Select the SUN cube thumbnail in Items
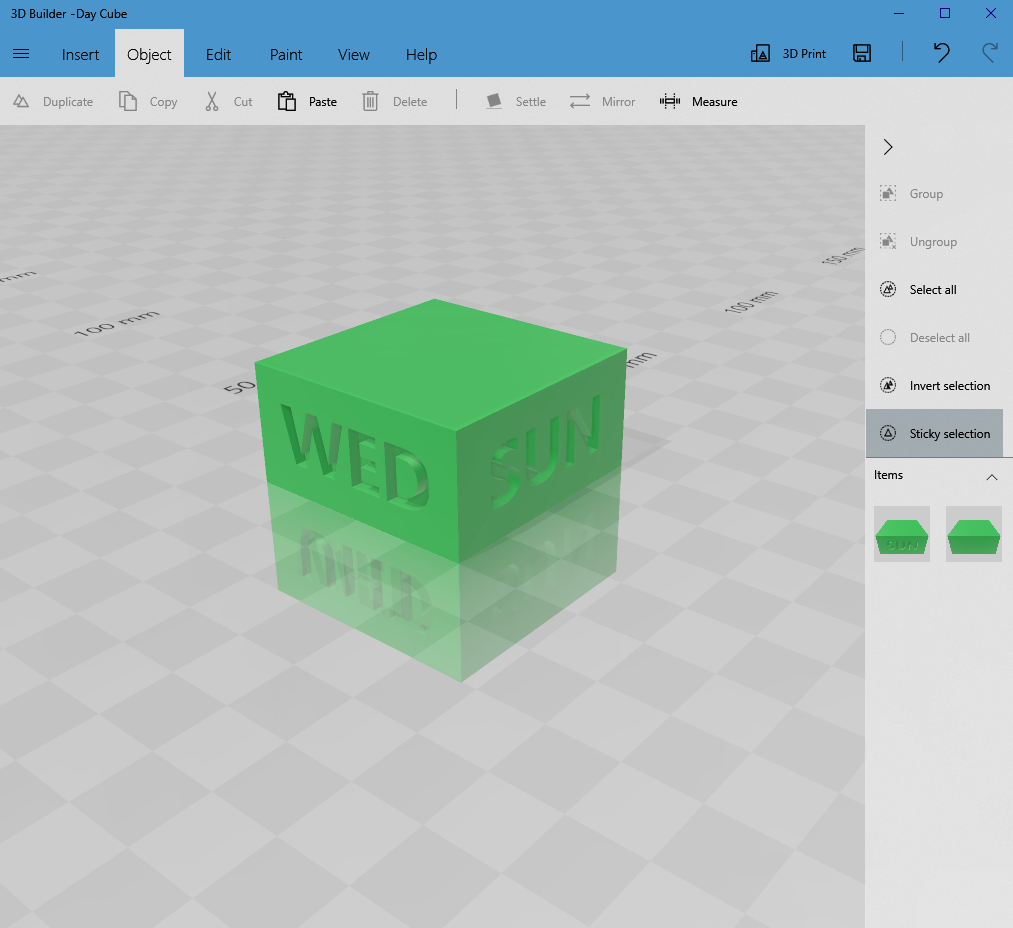The height and width of the screenshot is (928, 1013). (x=901, y=534)
